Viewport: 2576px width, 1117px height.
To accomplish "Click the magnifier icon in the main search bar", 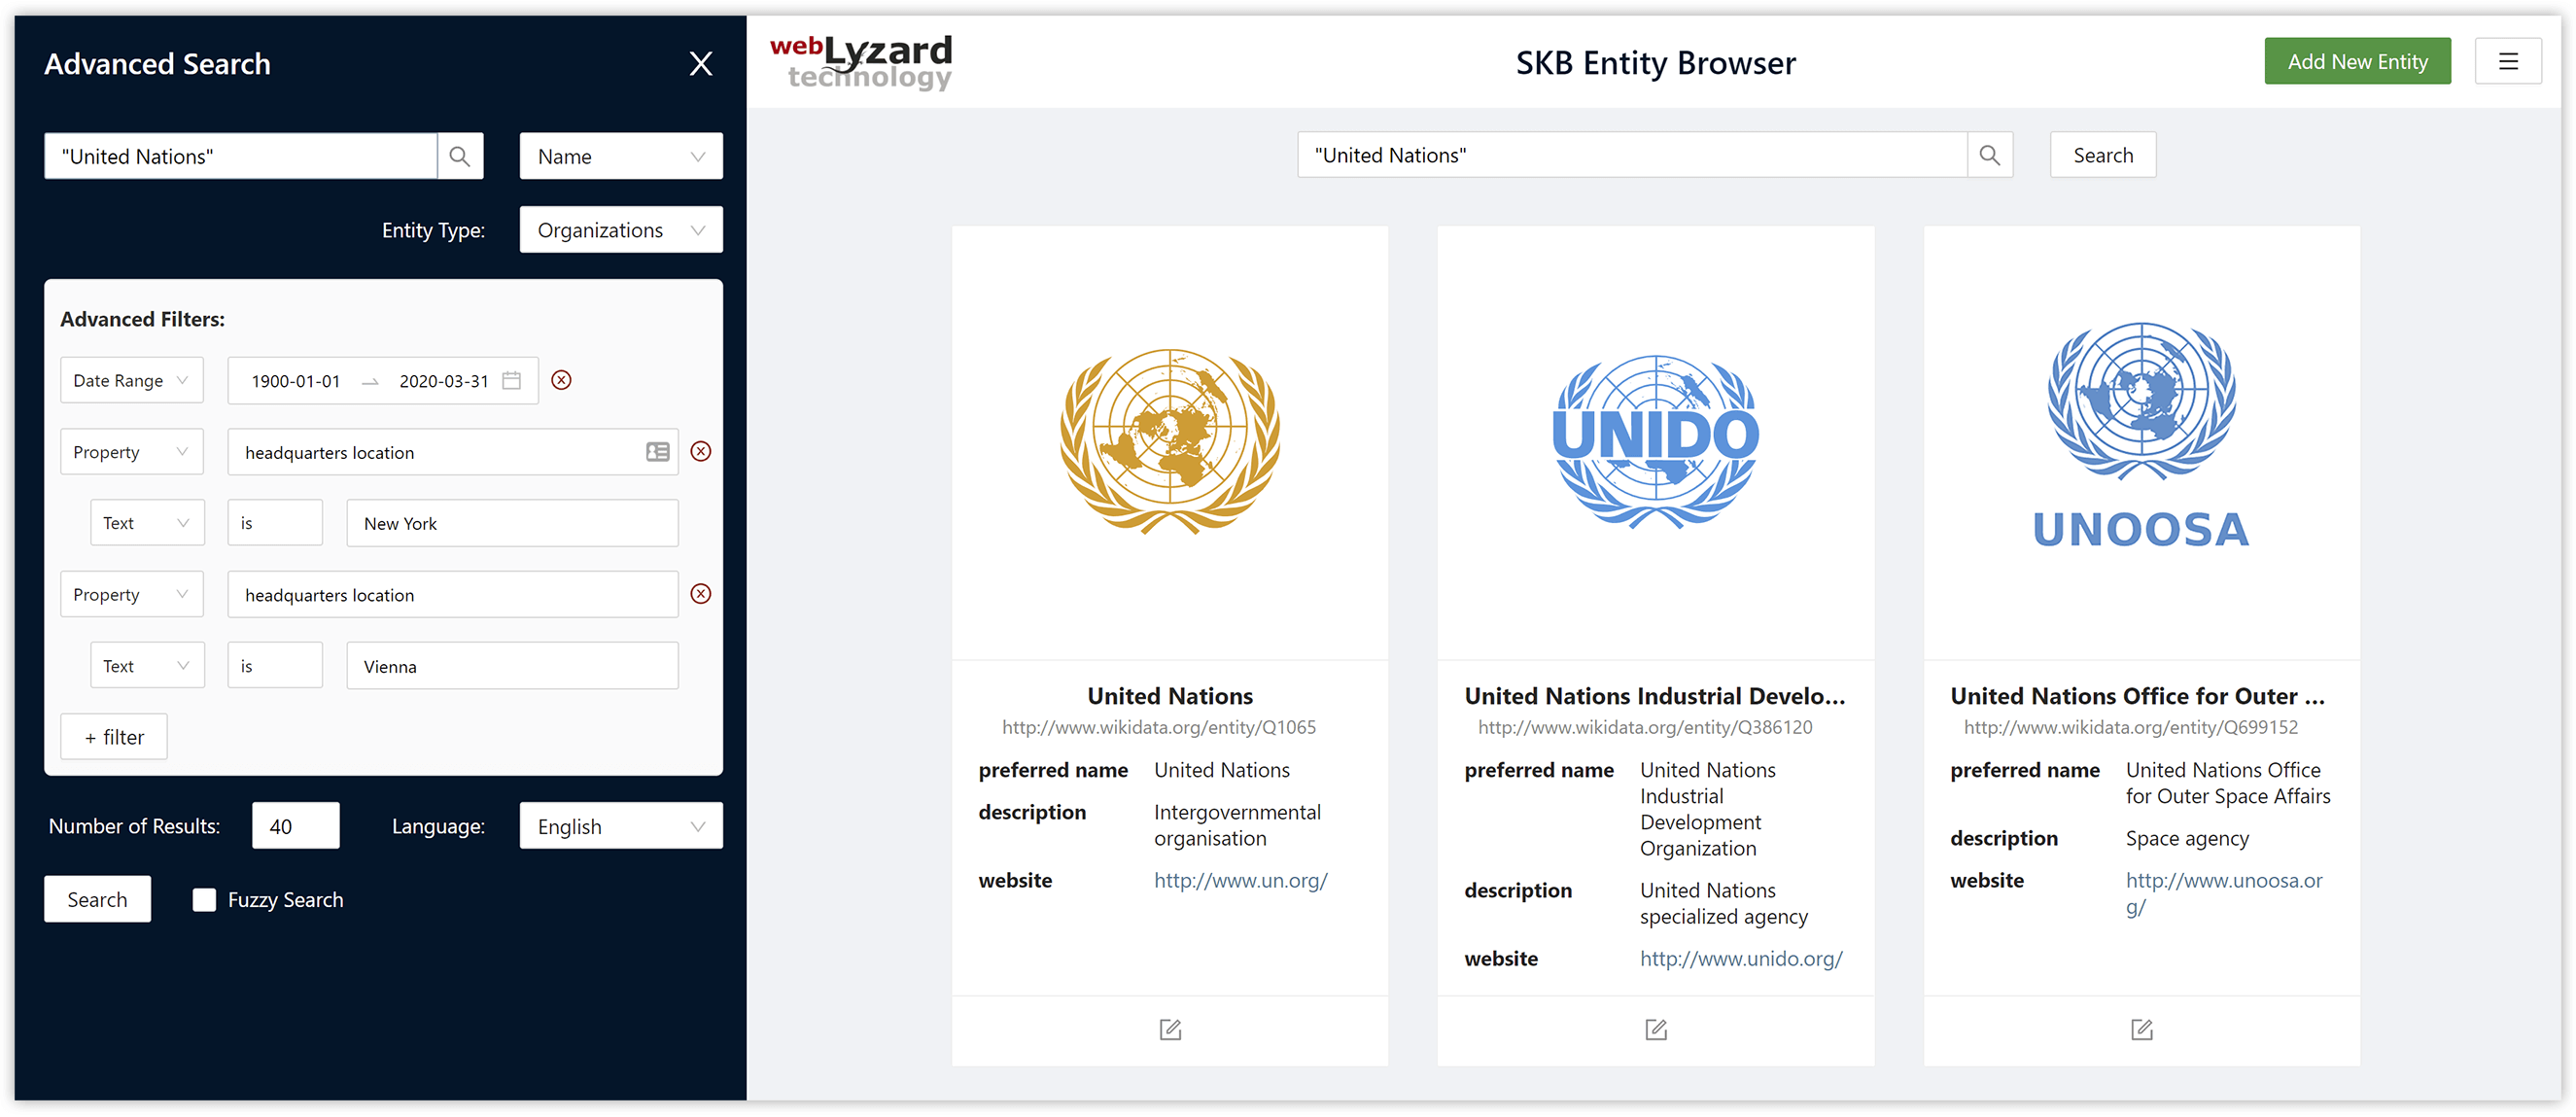I will point(1989,155).
